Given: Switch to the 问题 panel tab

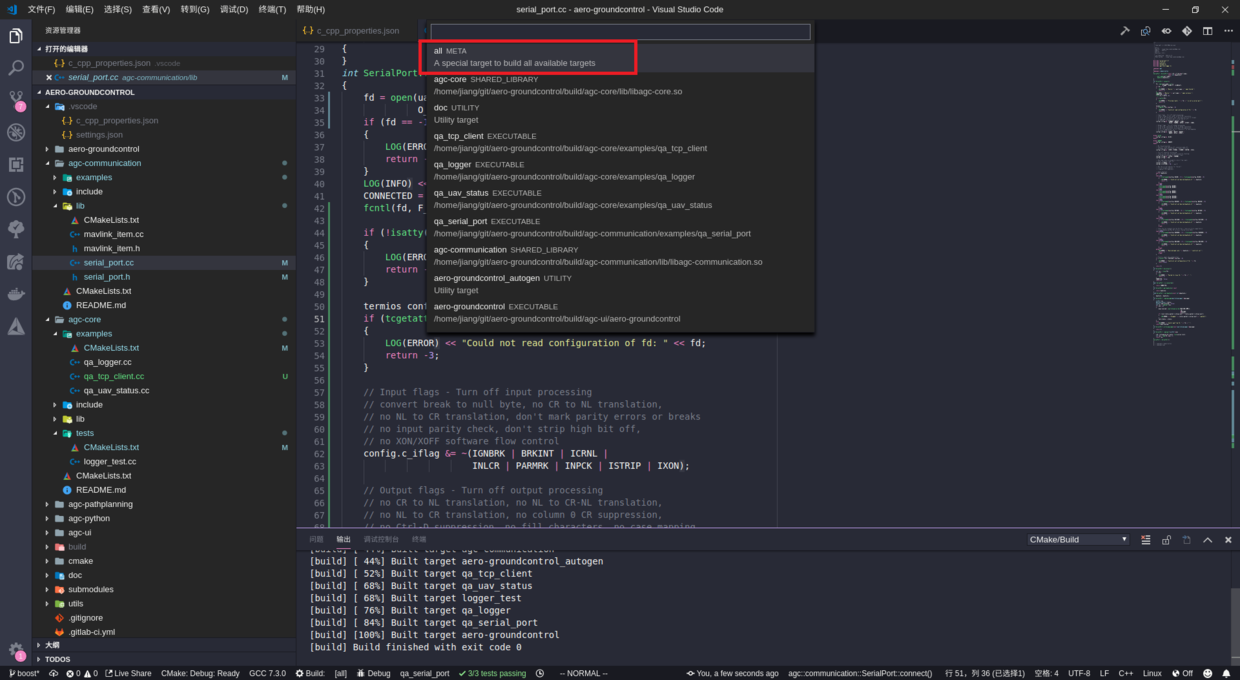Looking at the screenshot, I should coord(316,540).
